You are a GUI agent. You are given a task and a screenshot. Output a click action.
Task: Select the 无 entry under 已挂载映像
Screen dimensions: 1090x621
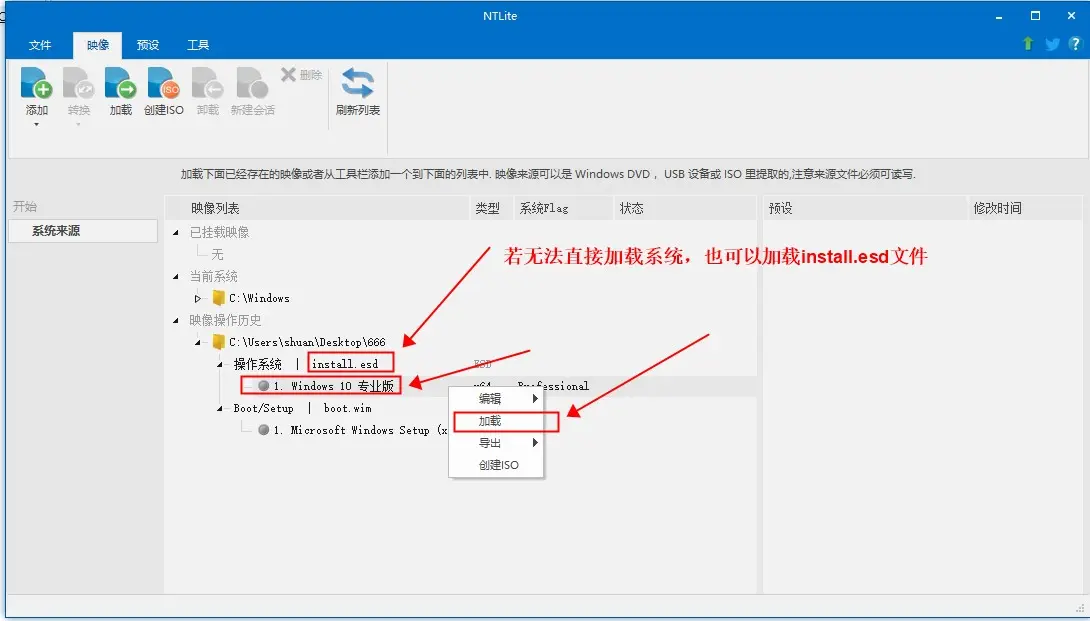[x=218, y=255]
